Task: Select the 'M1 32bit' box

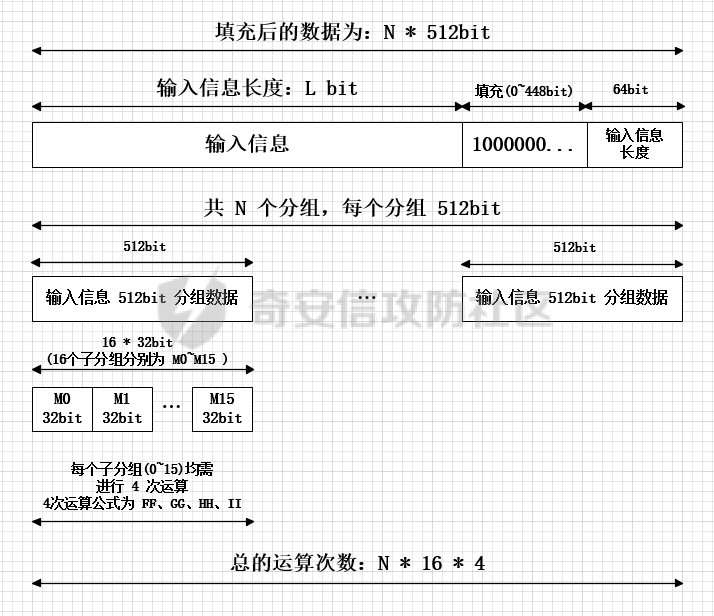Action: coord(122,409)
